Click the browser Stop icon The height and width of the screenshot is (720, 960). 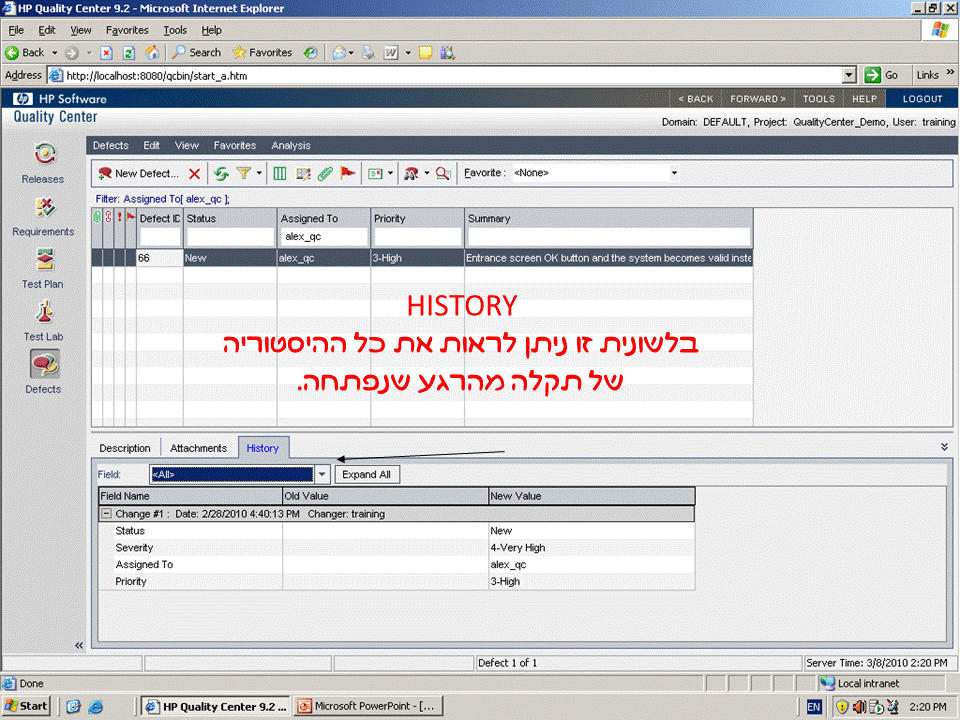[x=107, y=53]
